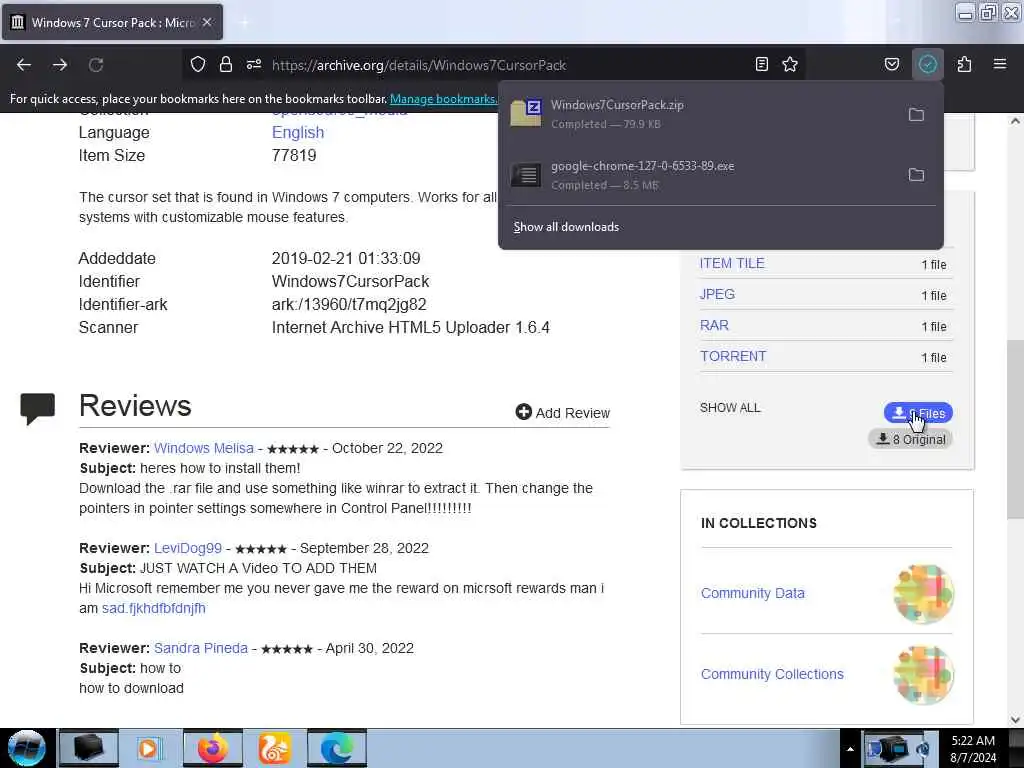The height and width of the screenshot is (768, 1024).
Task: Show hidden system tray icons
Action: [x=850, y=749]
